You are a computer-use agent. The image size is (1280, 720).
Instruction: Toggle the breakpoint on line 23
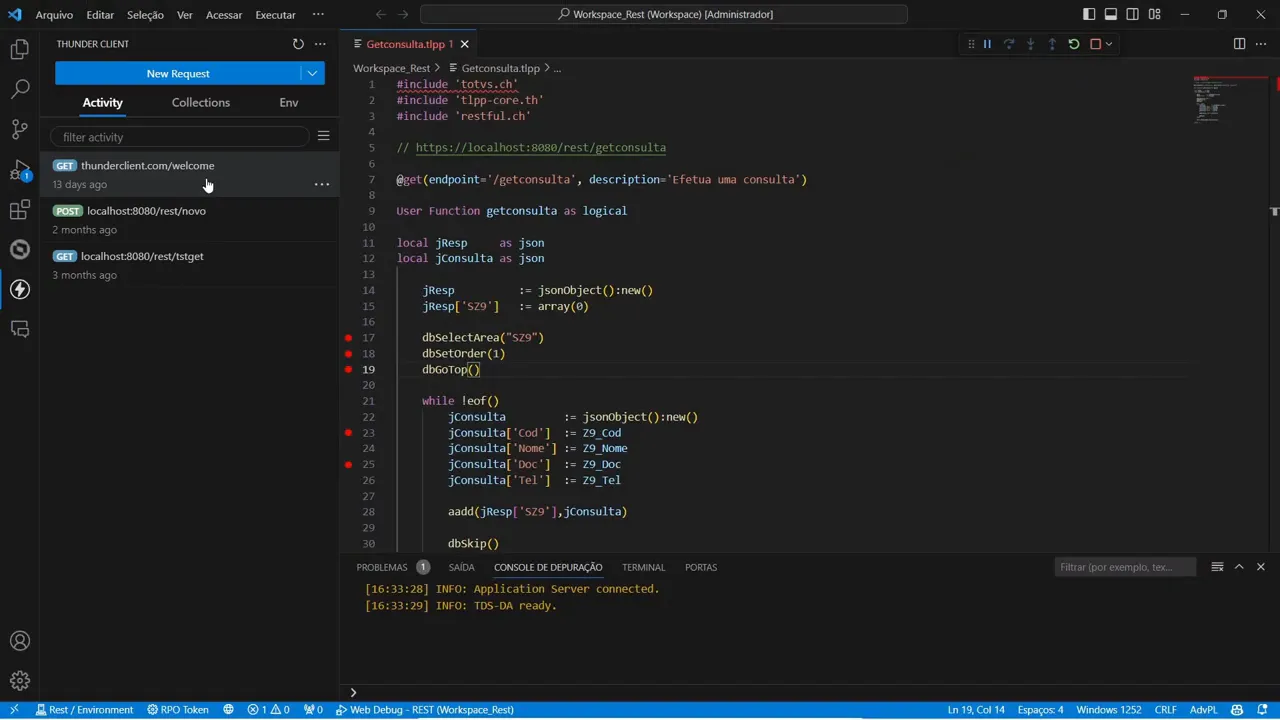pos(348,432)
